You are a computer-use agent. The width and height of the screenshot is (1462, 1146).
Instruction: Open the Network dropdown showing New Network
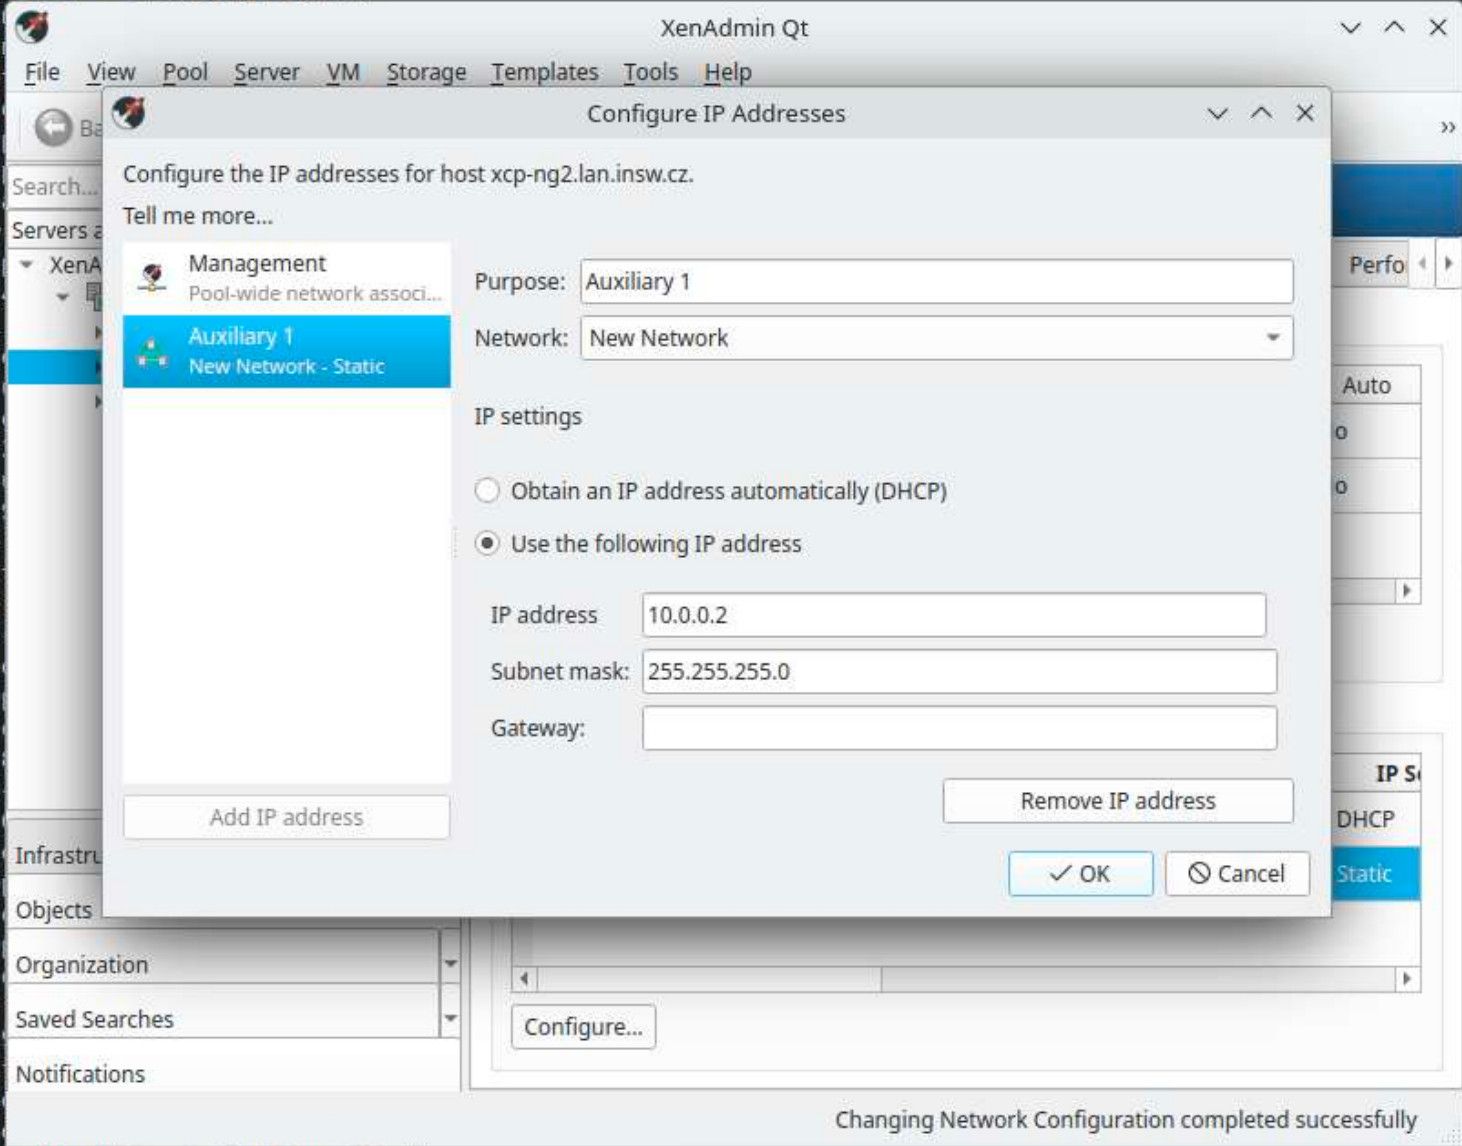tap(936, 338)
